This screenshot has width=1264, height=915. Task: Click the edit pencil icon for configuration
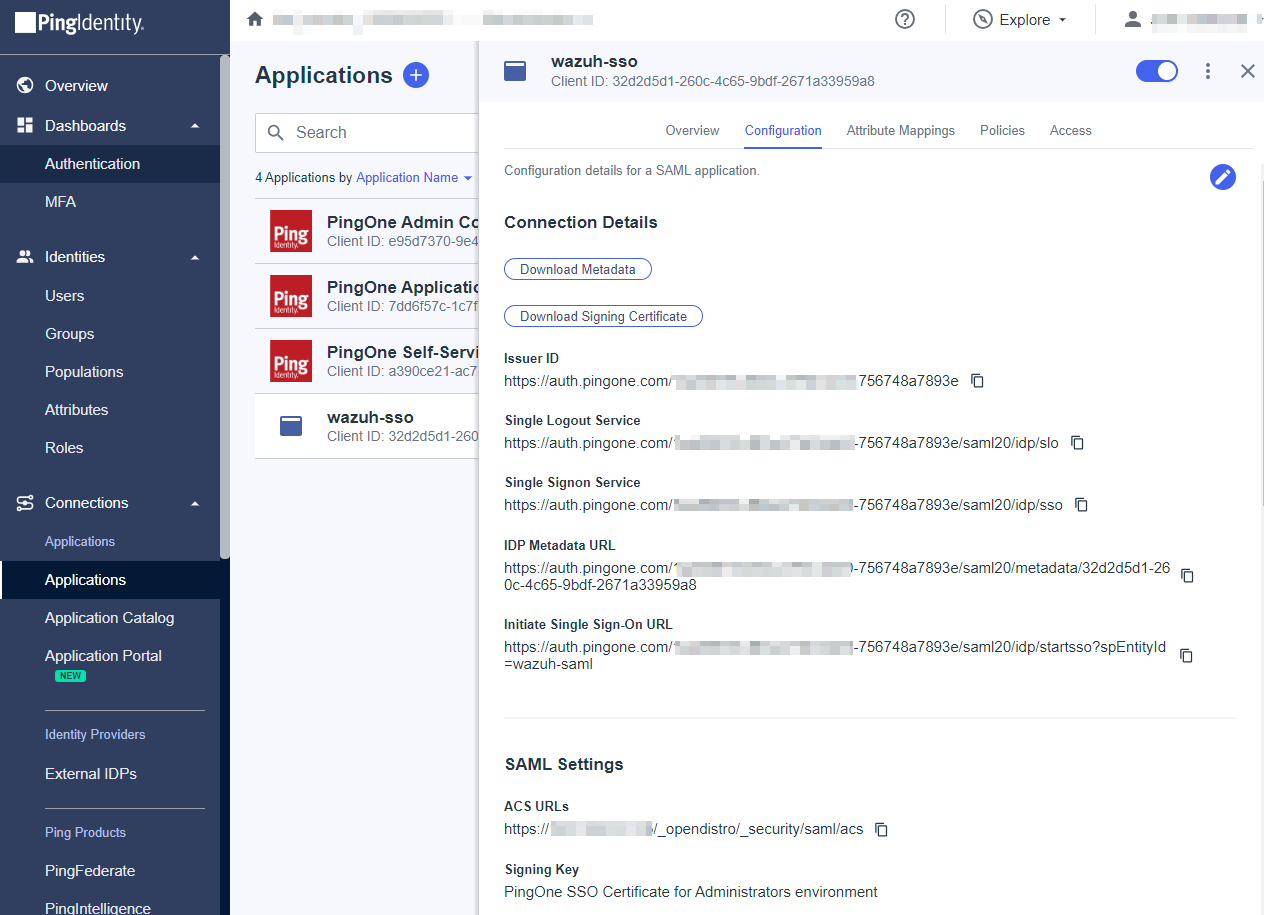pos(1222,177)
